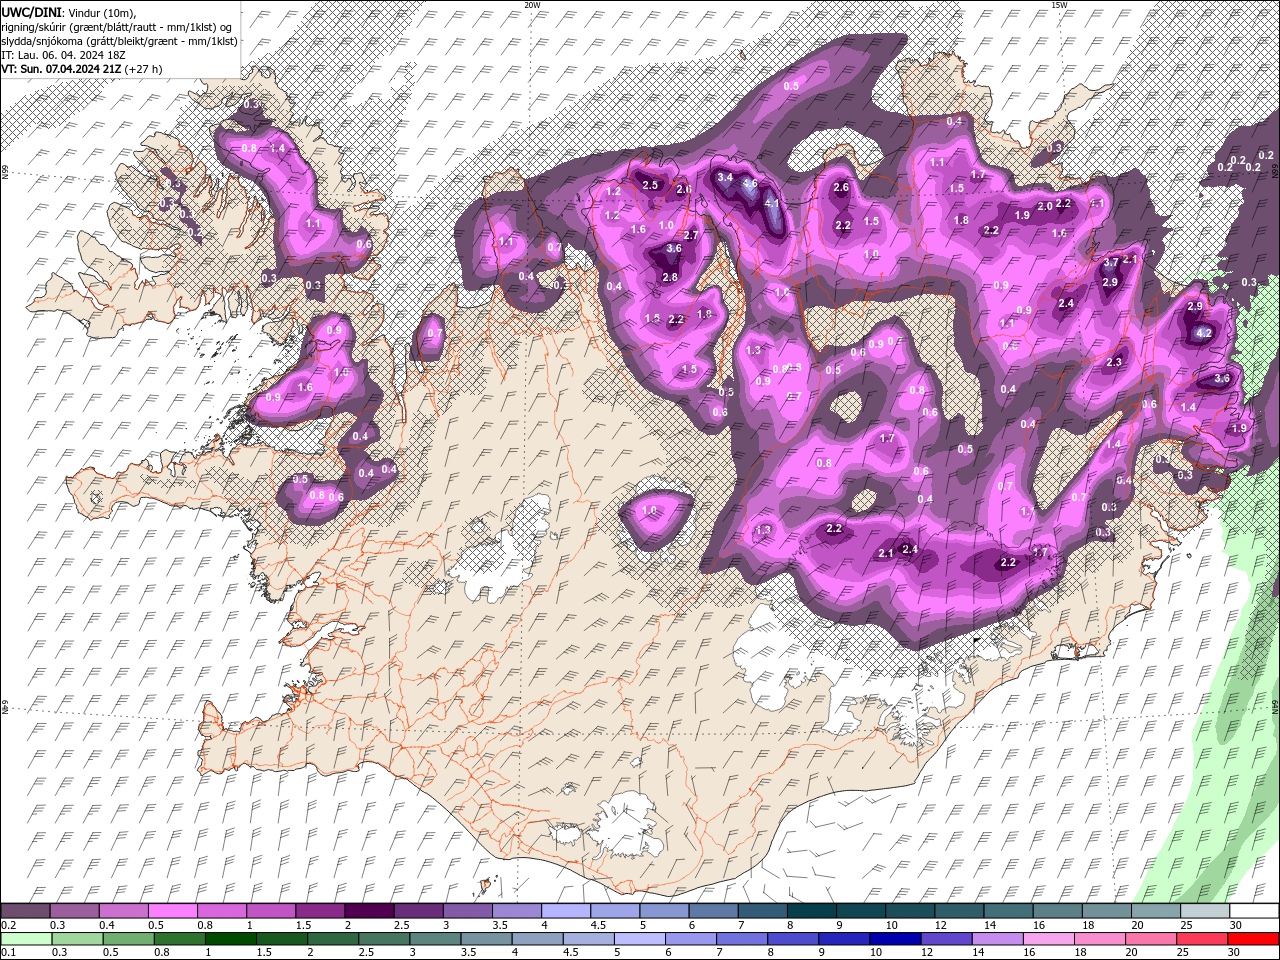
Task: Click the '(+27 h)' forecast offset text
Action: [144, 69]
